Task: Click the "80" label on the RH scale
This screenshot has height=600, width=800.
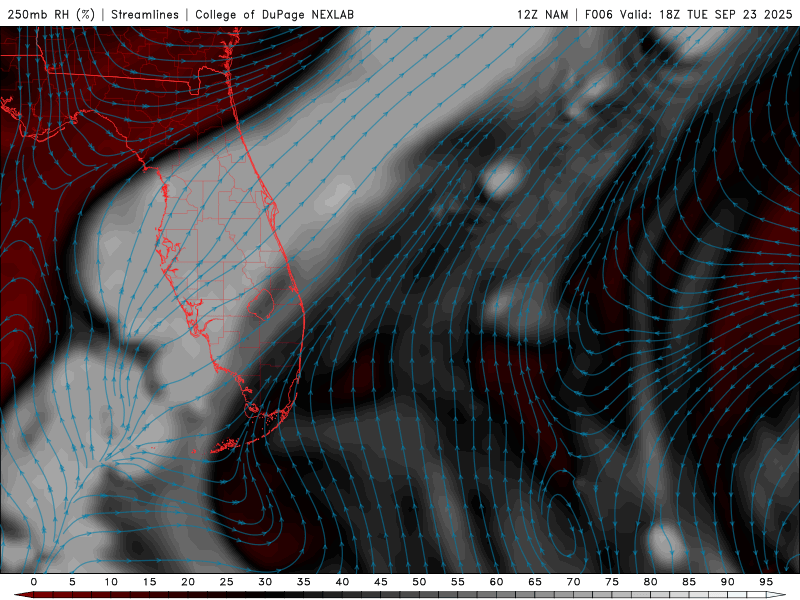Action: pyautogui.click(x=650, y=582)
